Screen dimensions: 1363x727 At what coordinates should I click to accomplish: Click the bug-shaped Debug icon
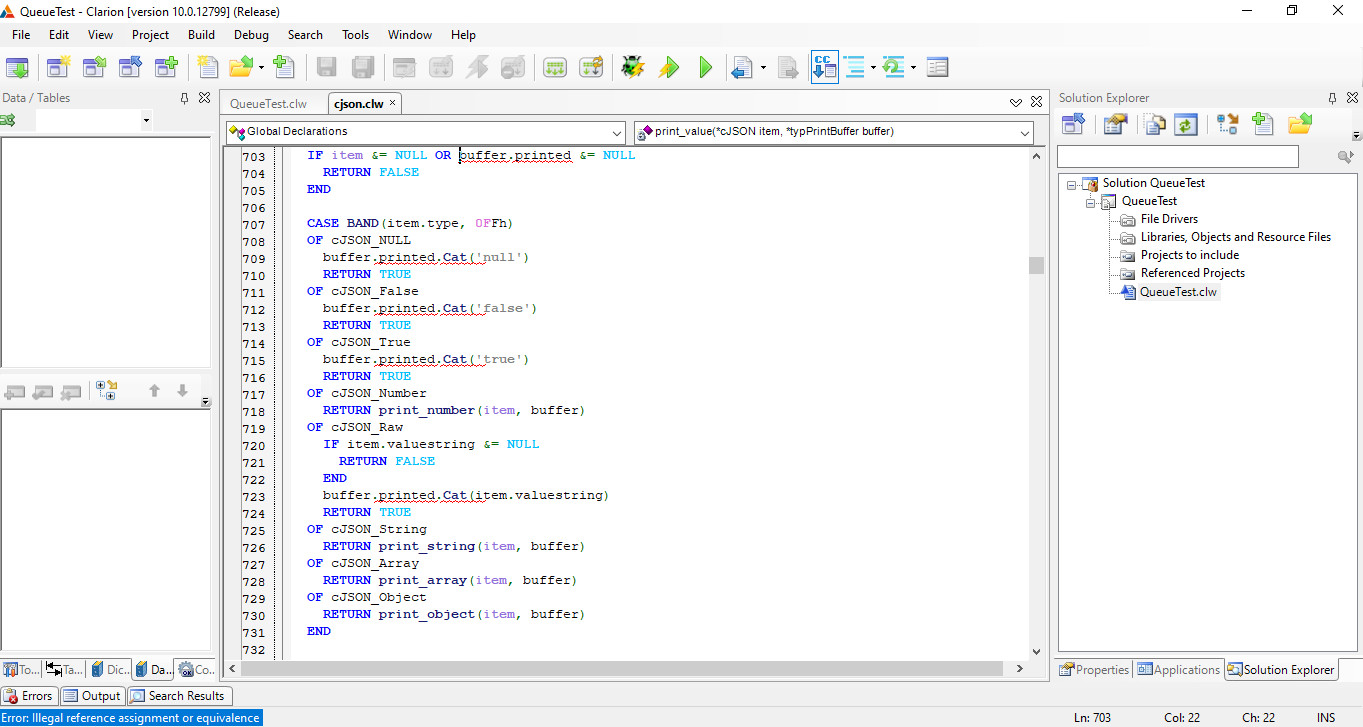point(631,68)
